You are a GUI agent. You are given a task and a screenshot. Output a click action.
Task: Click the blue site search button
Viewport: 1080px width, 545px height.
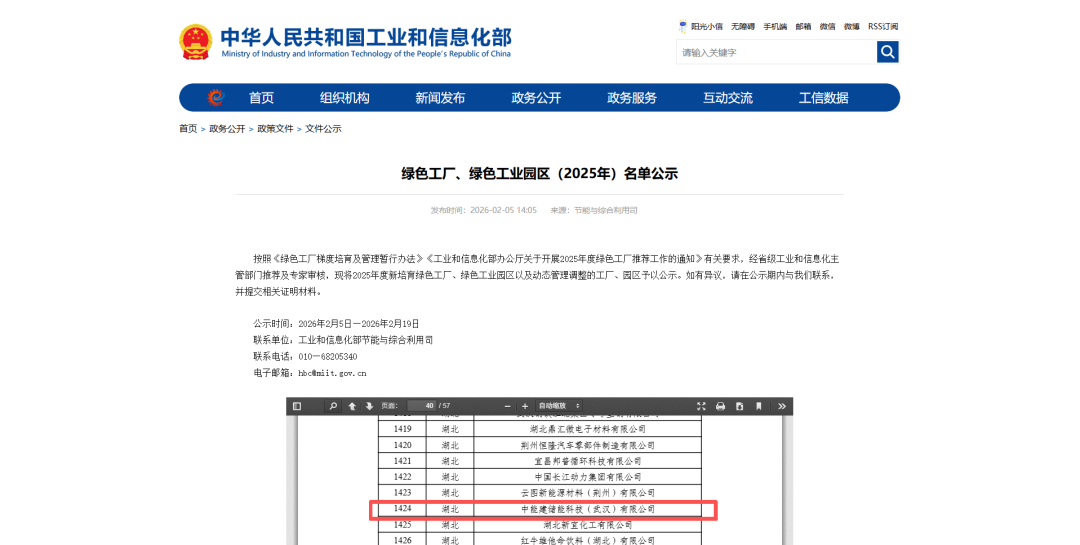click(887, 52)
